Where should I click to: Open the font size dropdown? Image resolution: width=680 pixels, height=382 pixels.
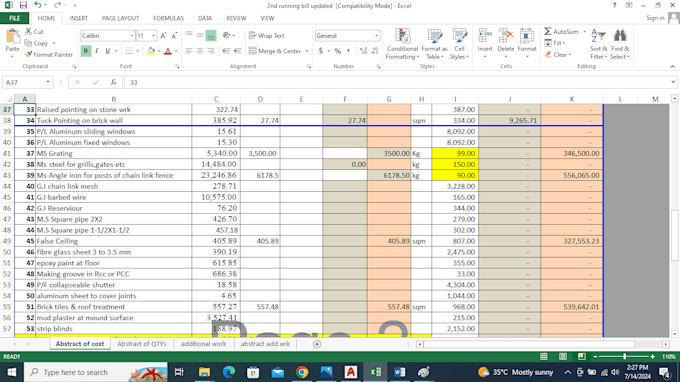153,36
